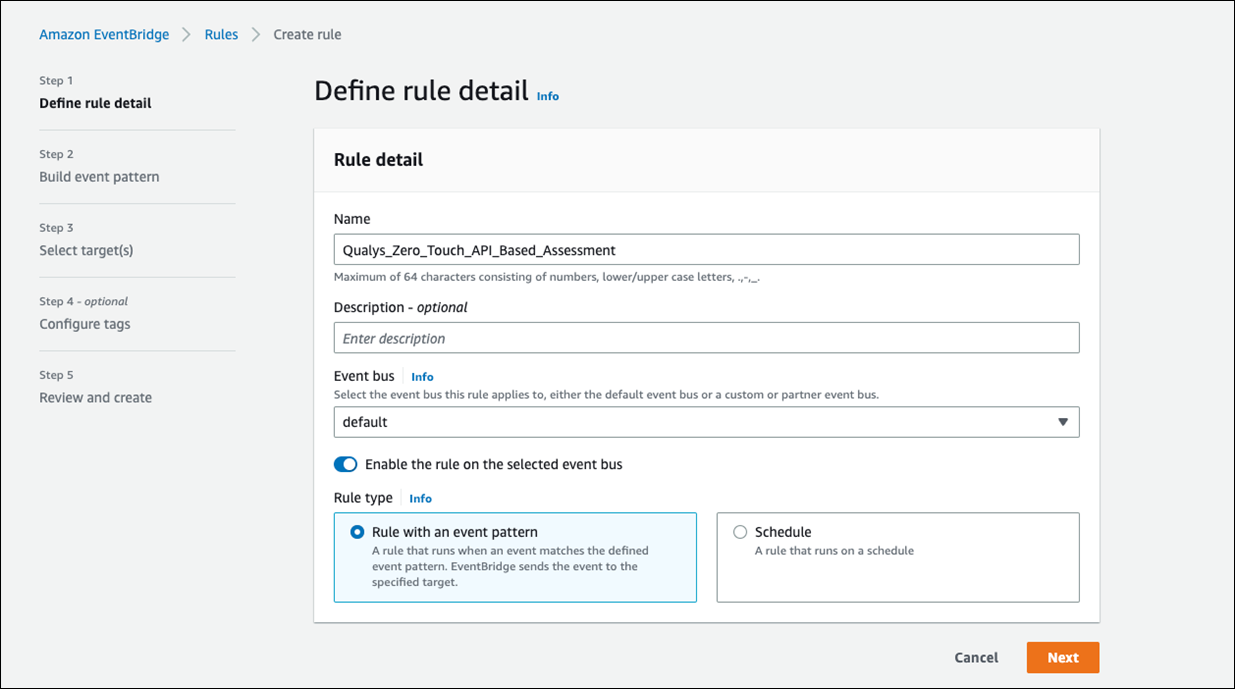This screenshot has width=1235, height=689.
Task: Go to Step 2 Build event pattern
Action: 99,177
